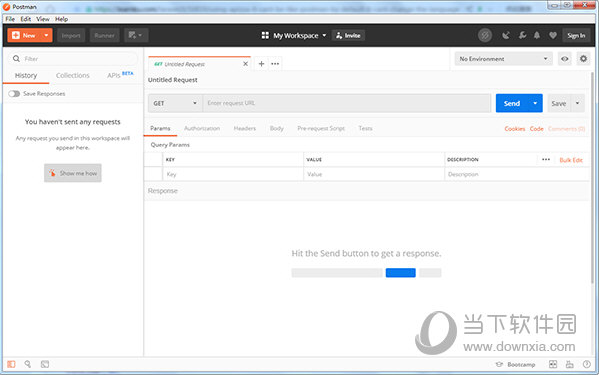This screenshot has height=375, width=599.
Task: Open the No Environment dropdown
Action: pos(503,59)
